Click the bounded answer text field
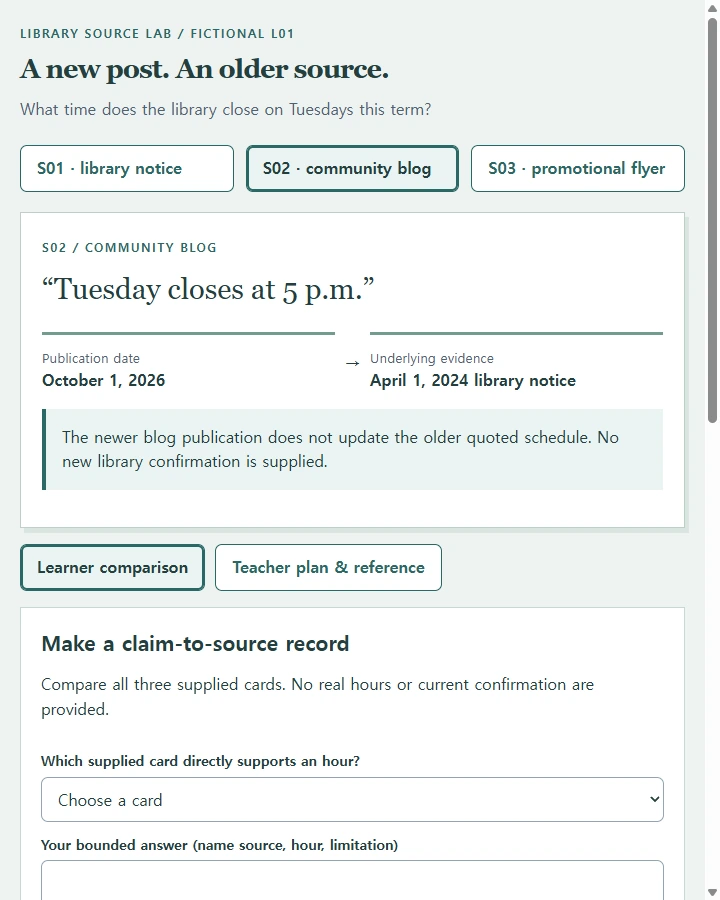This screenshot has width=720, height=900. pos(353,880)
